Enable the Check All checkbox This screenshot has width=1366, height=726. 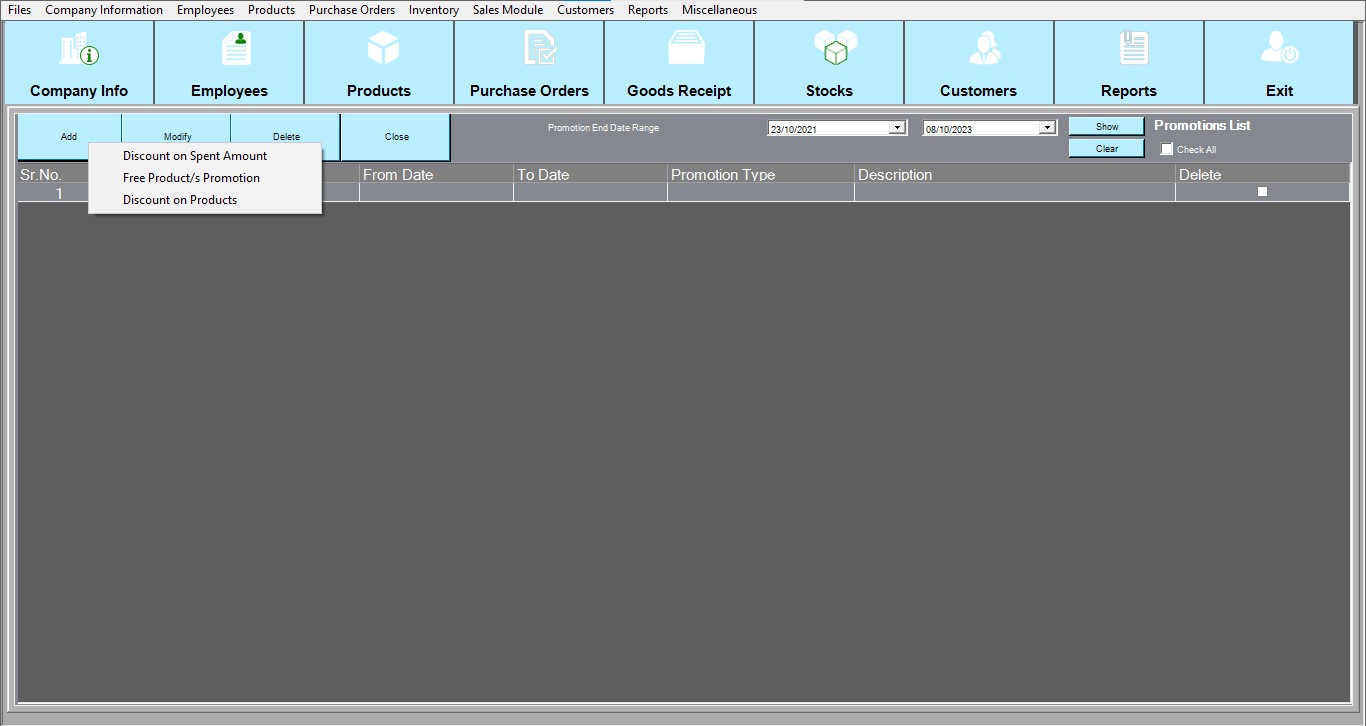(1167, 149)
